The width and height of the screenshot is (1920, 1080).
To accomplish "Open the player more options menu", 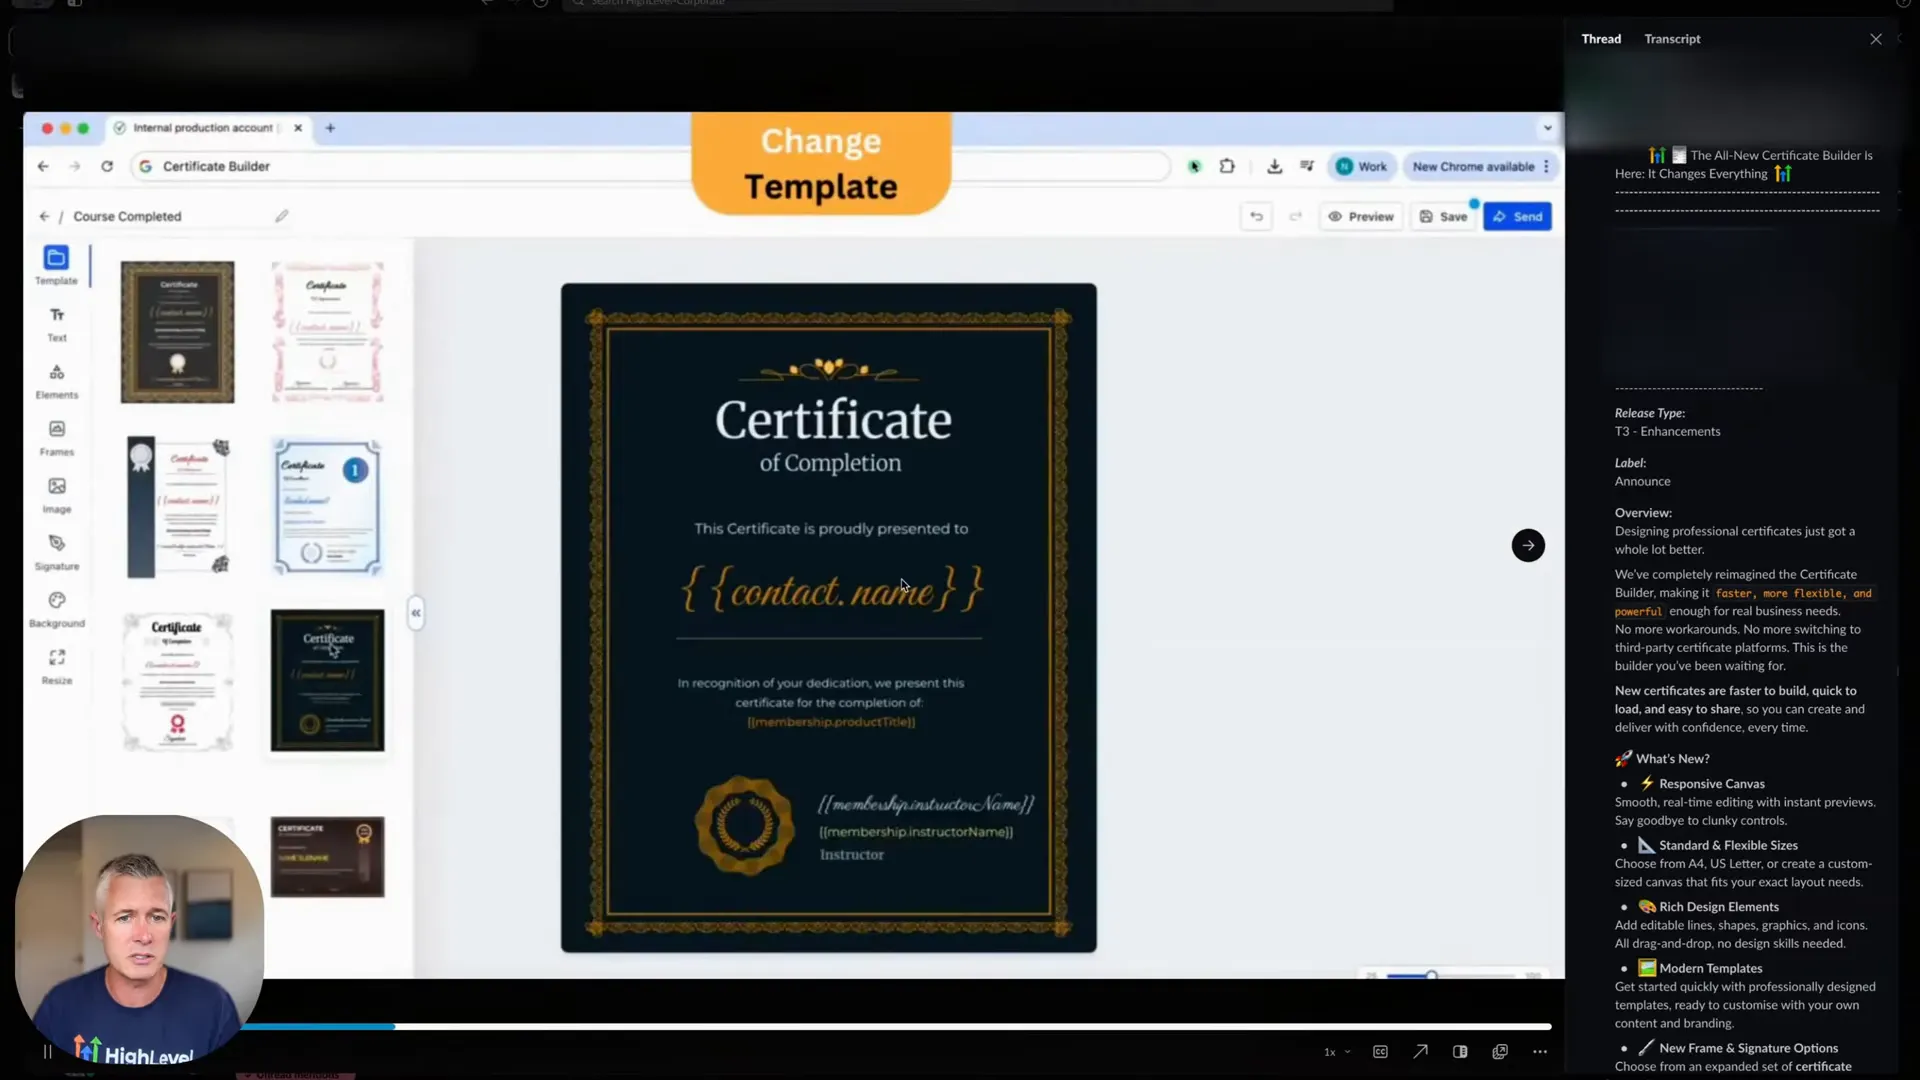I will (x=1540, y=1052).
